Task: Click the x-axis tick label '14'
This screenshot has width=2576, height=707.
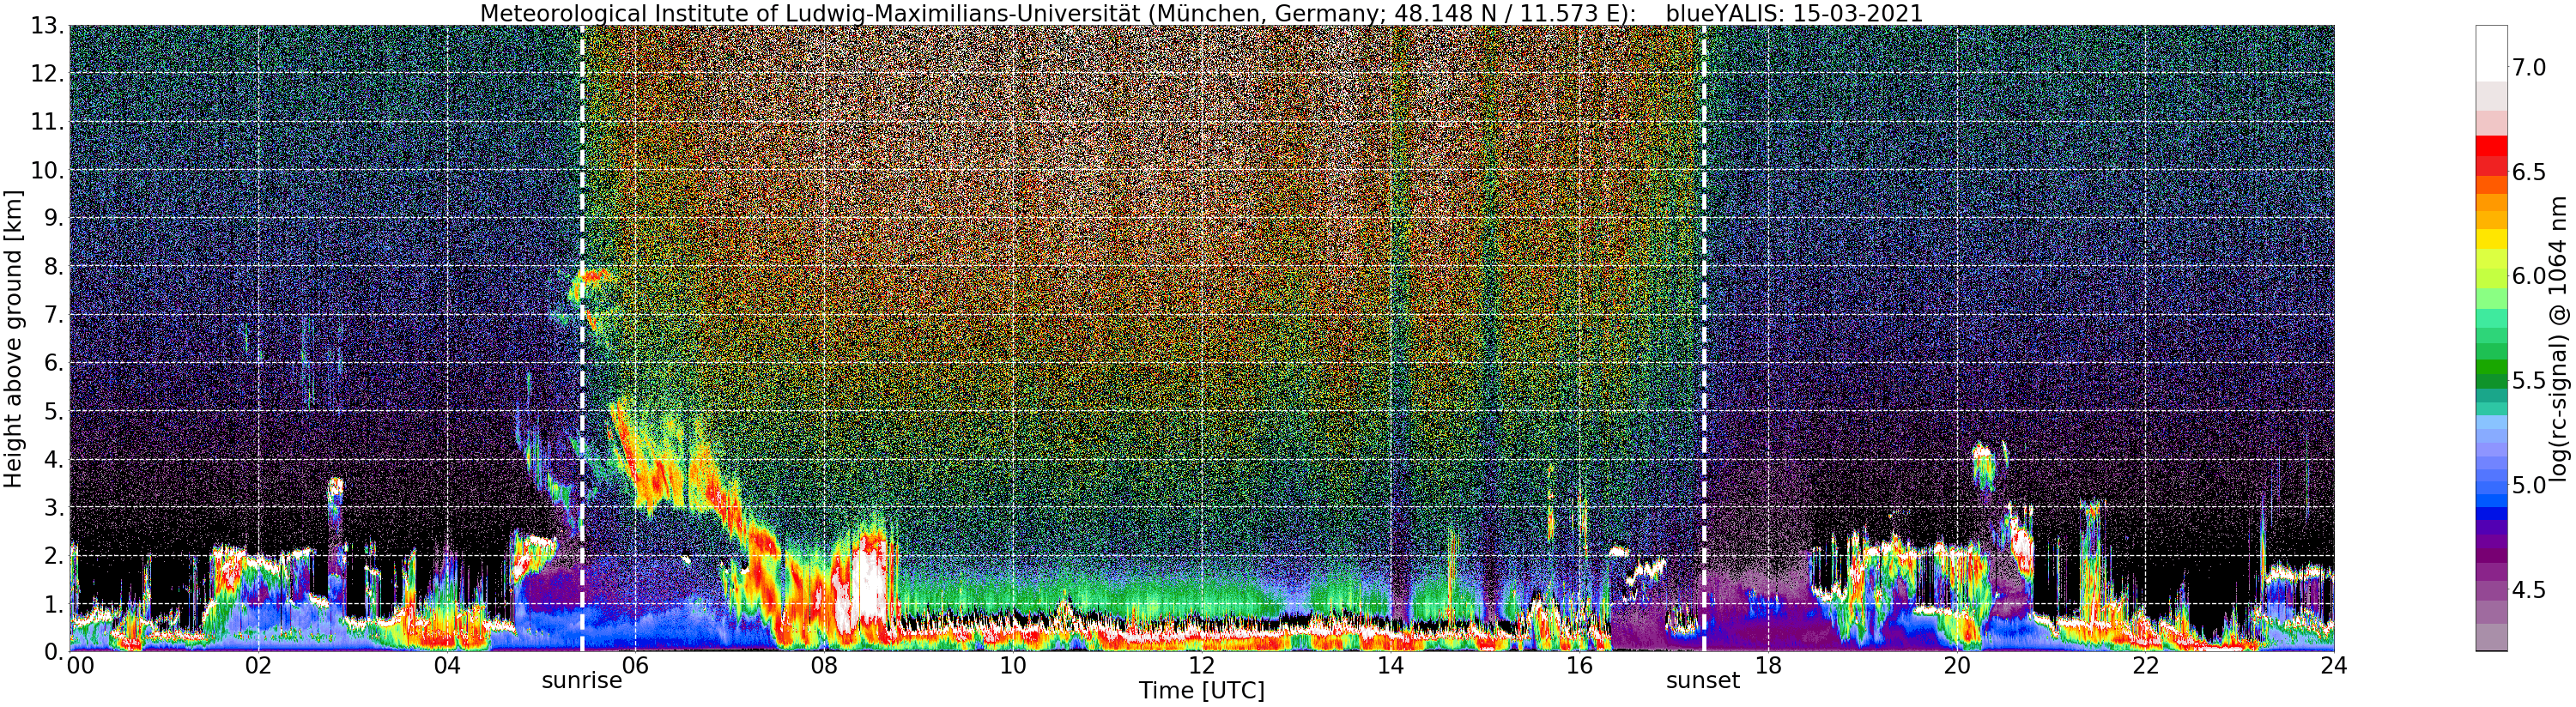Action: 1390,667
